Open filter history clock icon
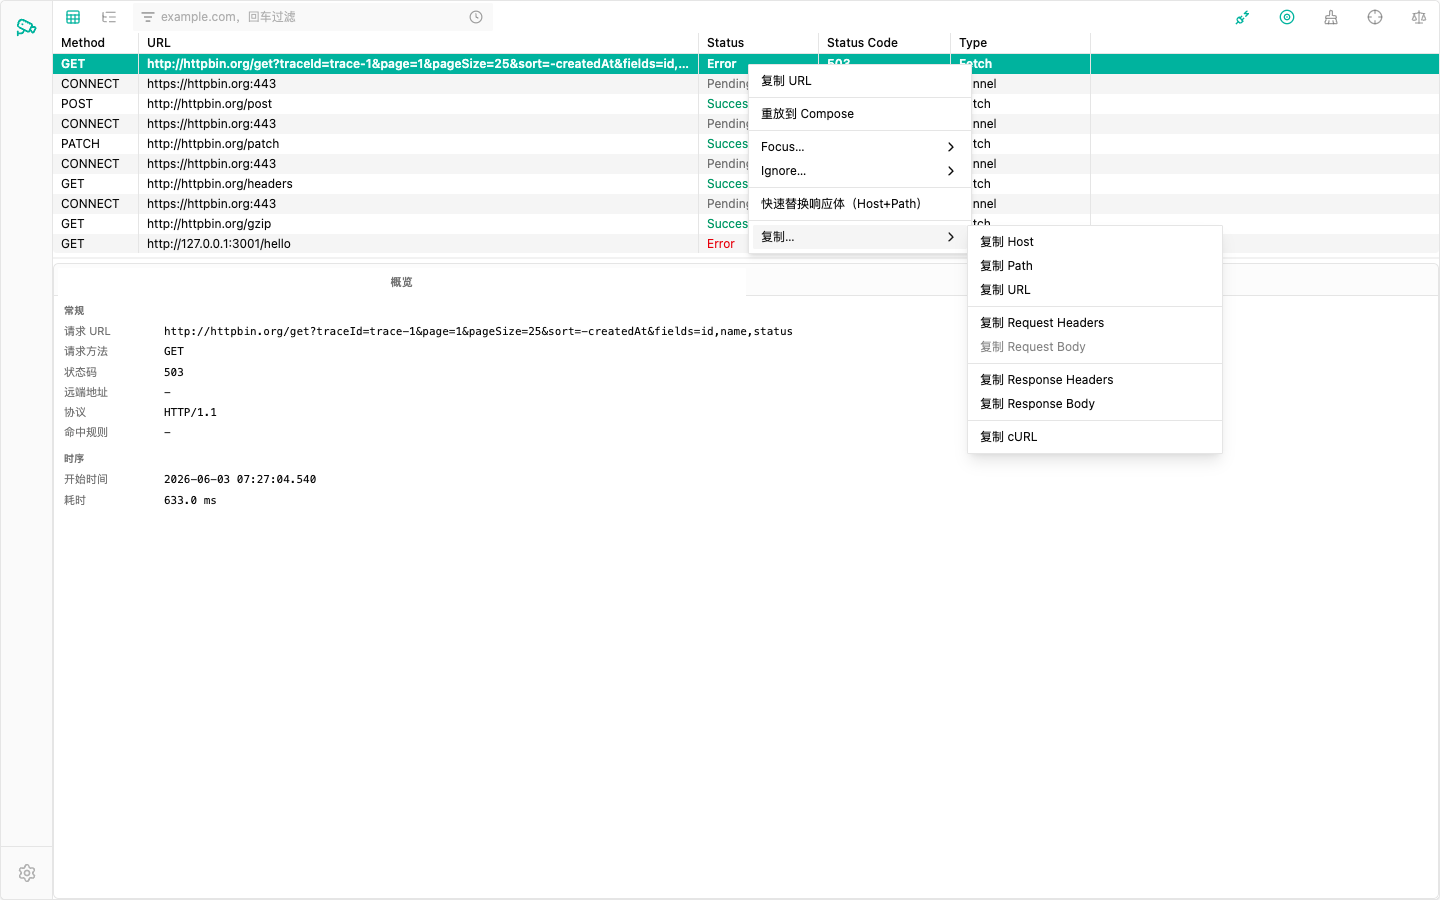 [476, 17]
